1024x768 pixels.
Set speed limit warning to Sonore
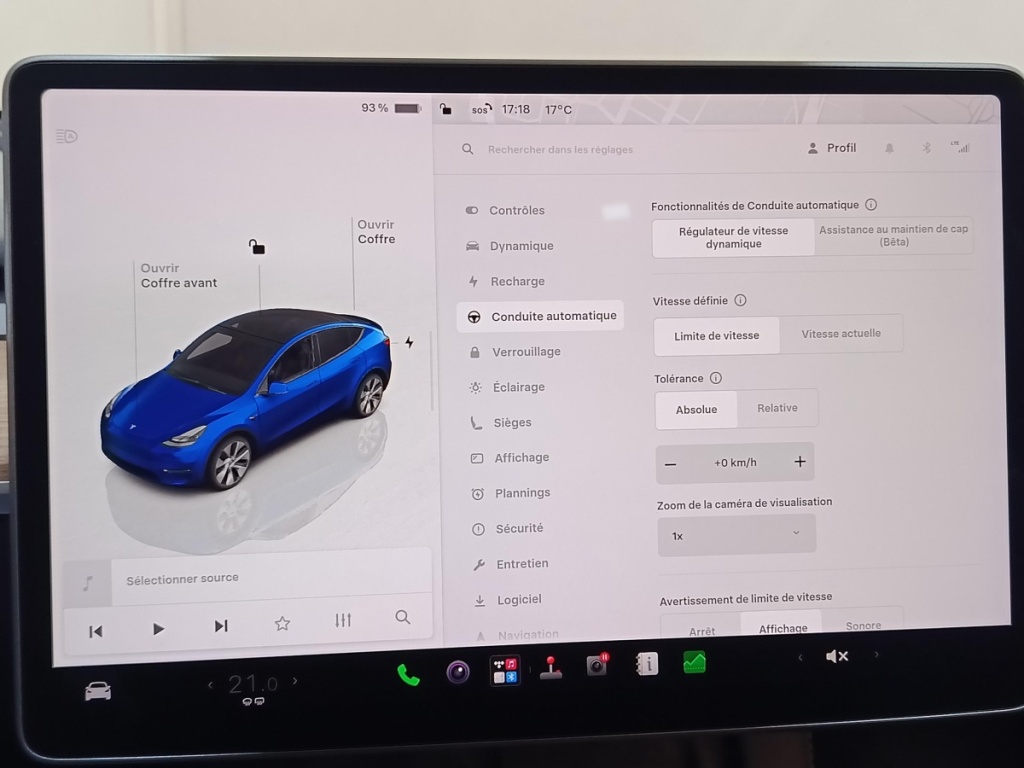pos(863,624)
